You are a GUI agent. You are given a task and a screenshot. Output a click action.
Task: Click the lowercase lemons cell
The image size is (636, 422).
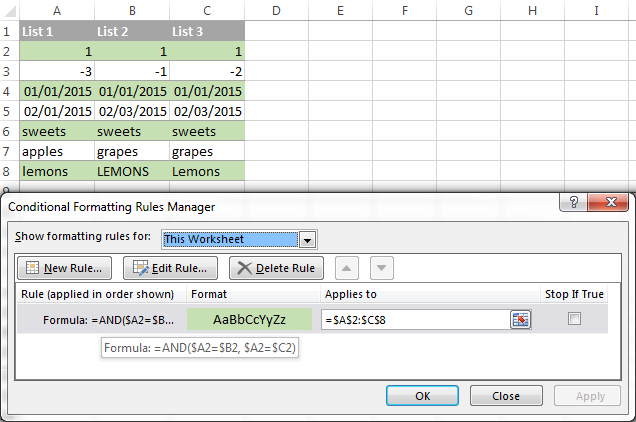57,171
